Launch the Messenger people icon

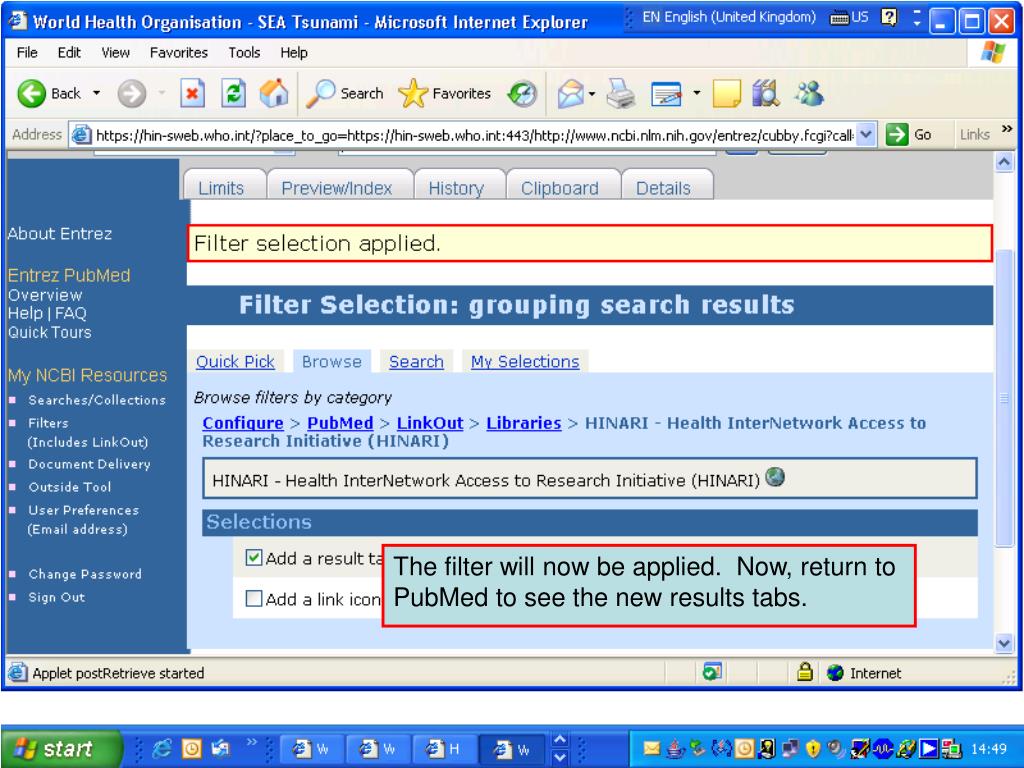[x=808, y=93]
